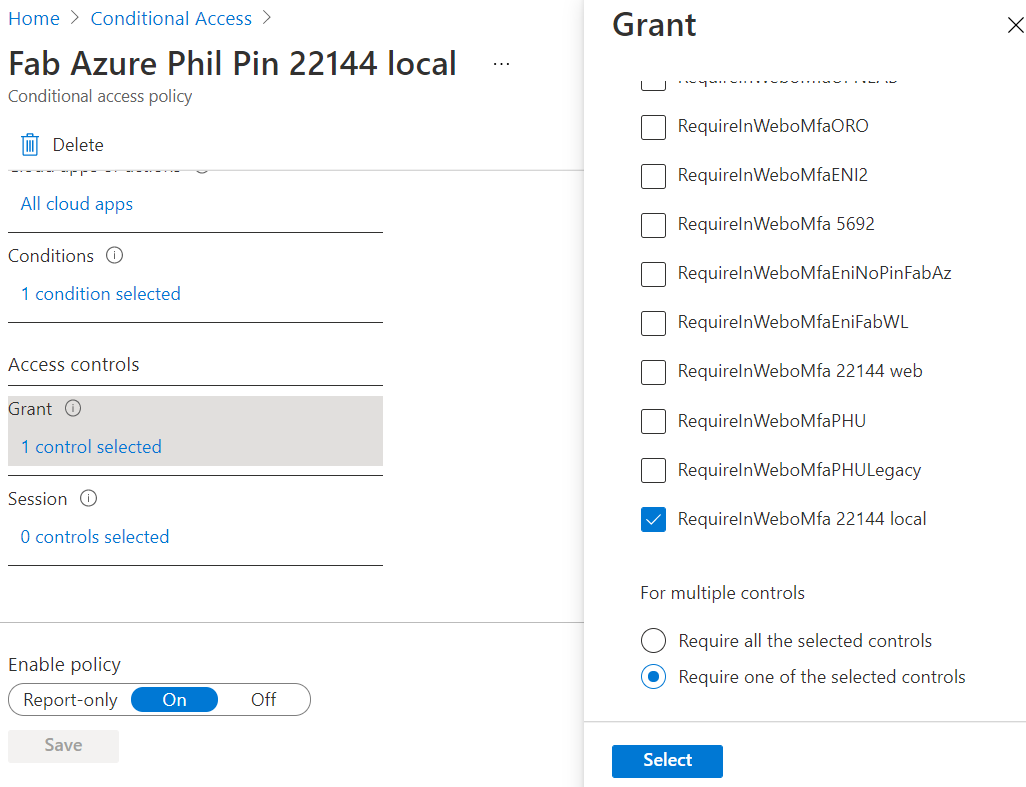Open the All cloud apps link

click(77, 204)
